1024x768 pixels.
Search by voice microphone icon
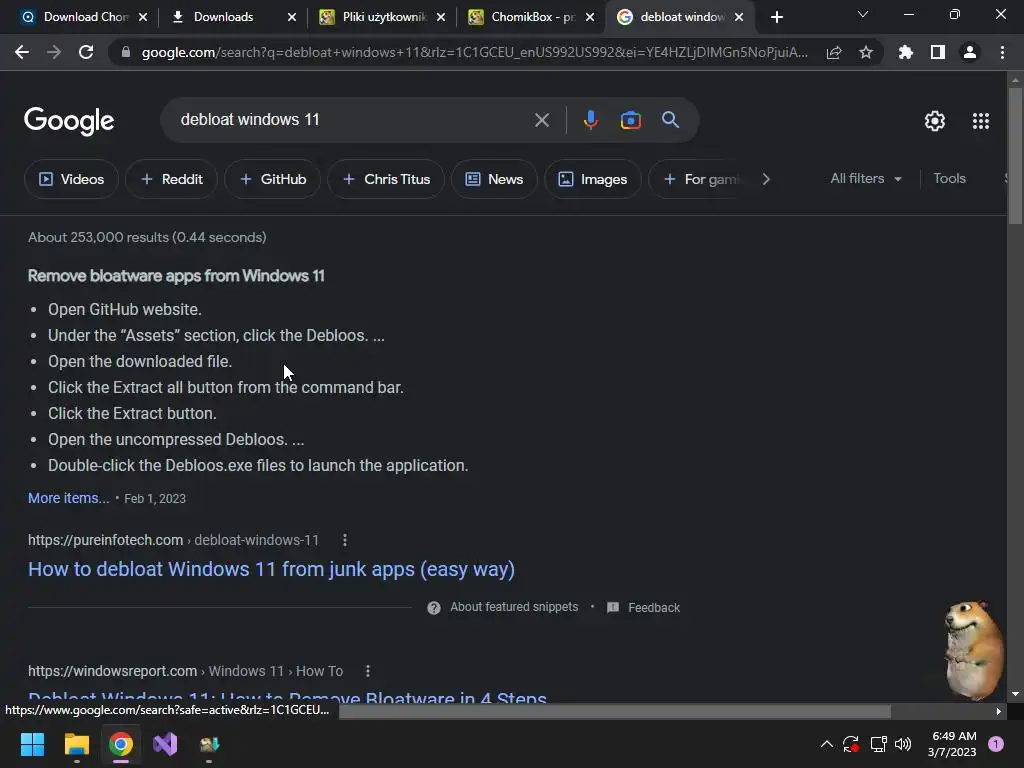(590, 120)
